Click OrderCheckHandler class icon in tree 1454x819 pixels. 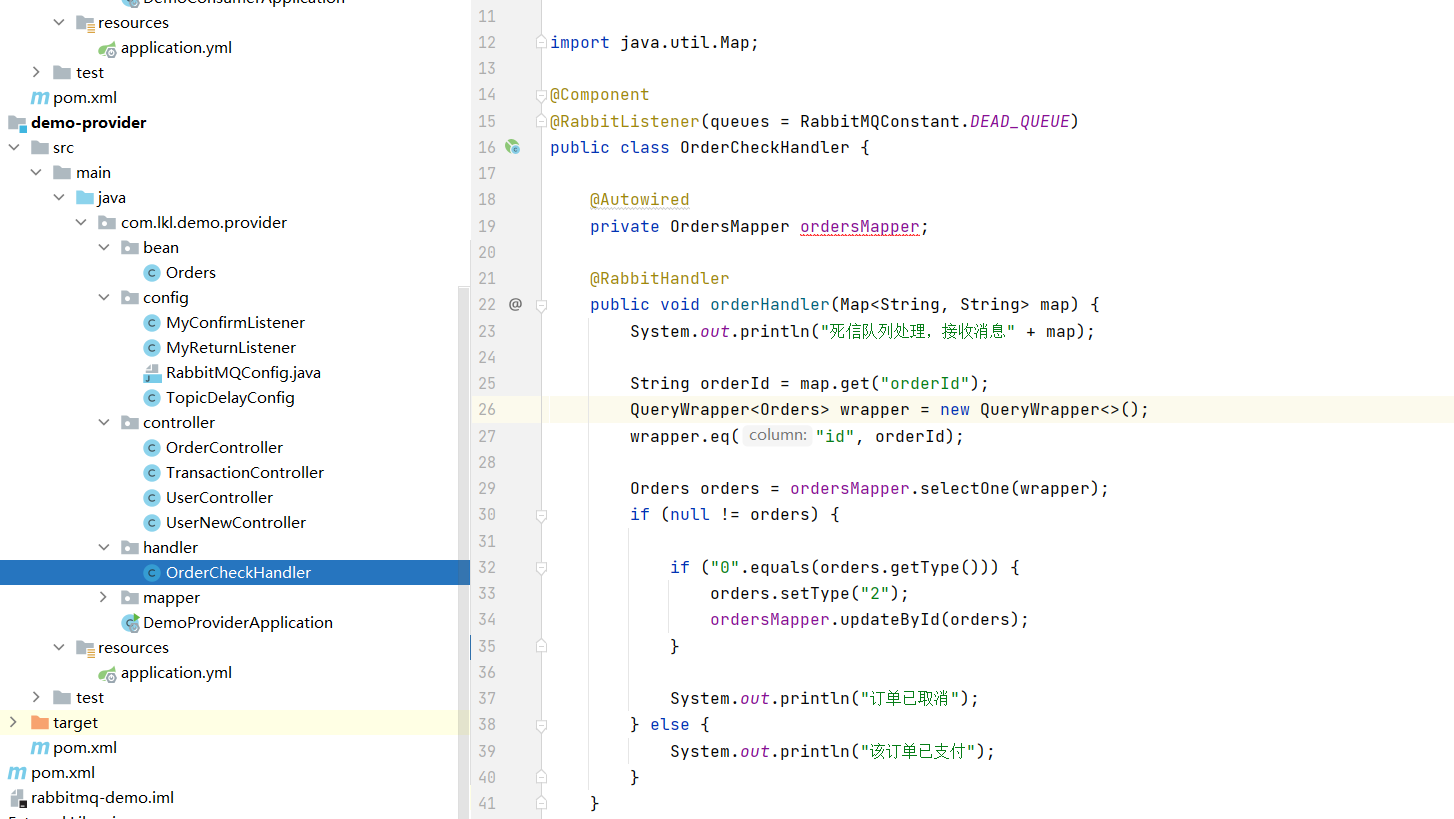point(152,573)
